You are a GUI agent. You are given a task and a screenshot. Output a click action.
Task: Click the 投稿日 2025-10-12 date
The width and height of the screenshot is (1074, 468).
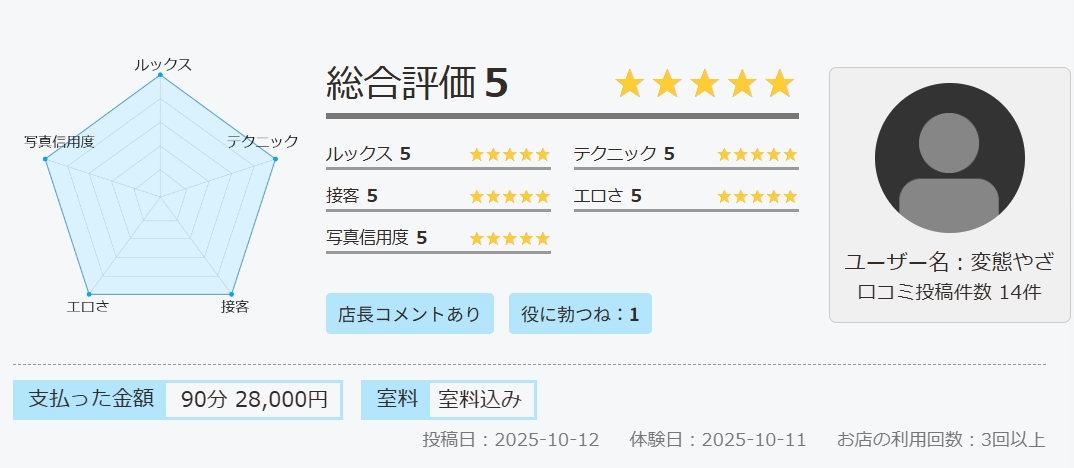(510, 440)
